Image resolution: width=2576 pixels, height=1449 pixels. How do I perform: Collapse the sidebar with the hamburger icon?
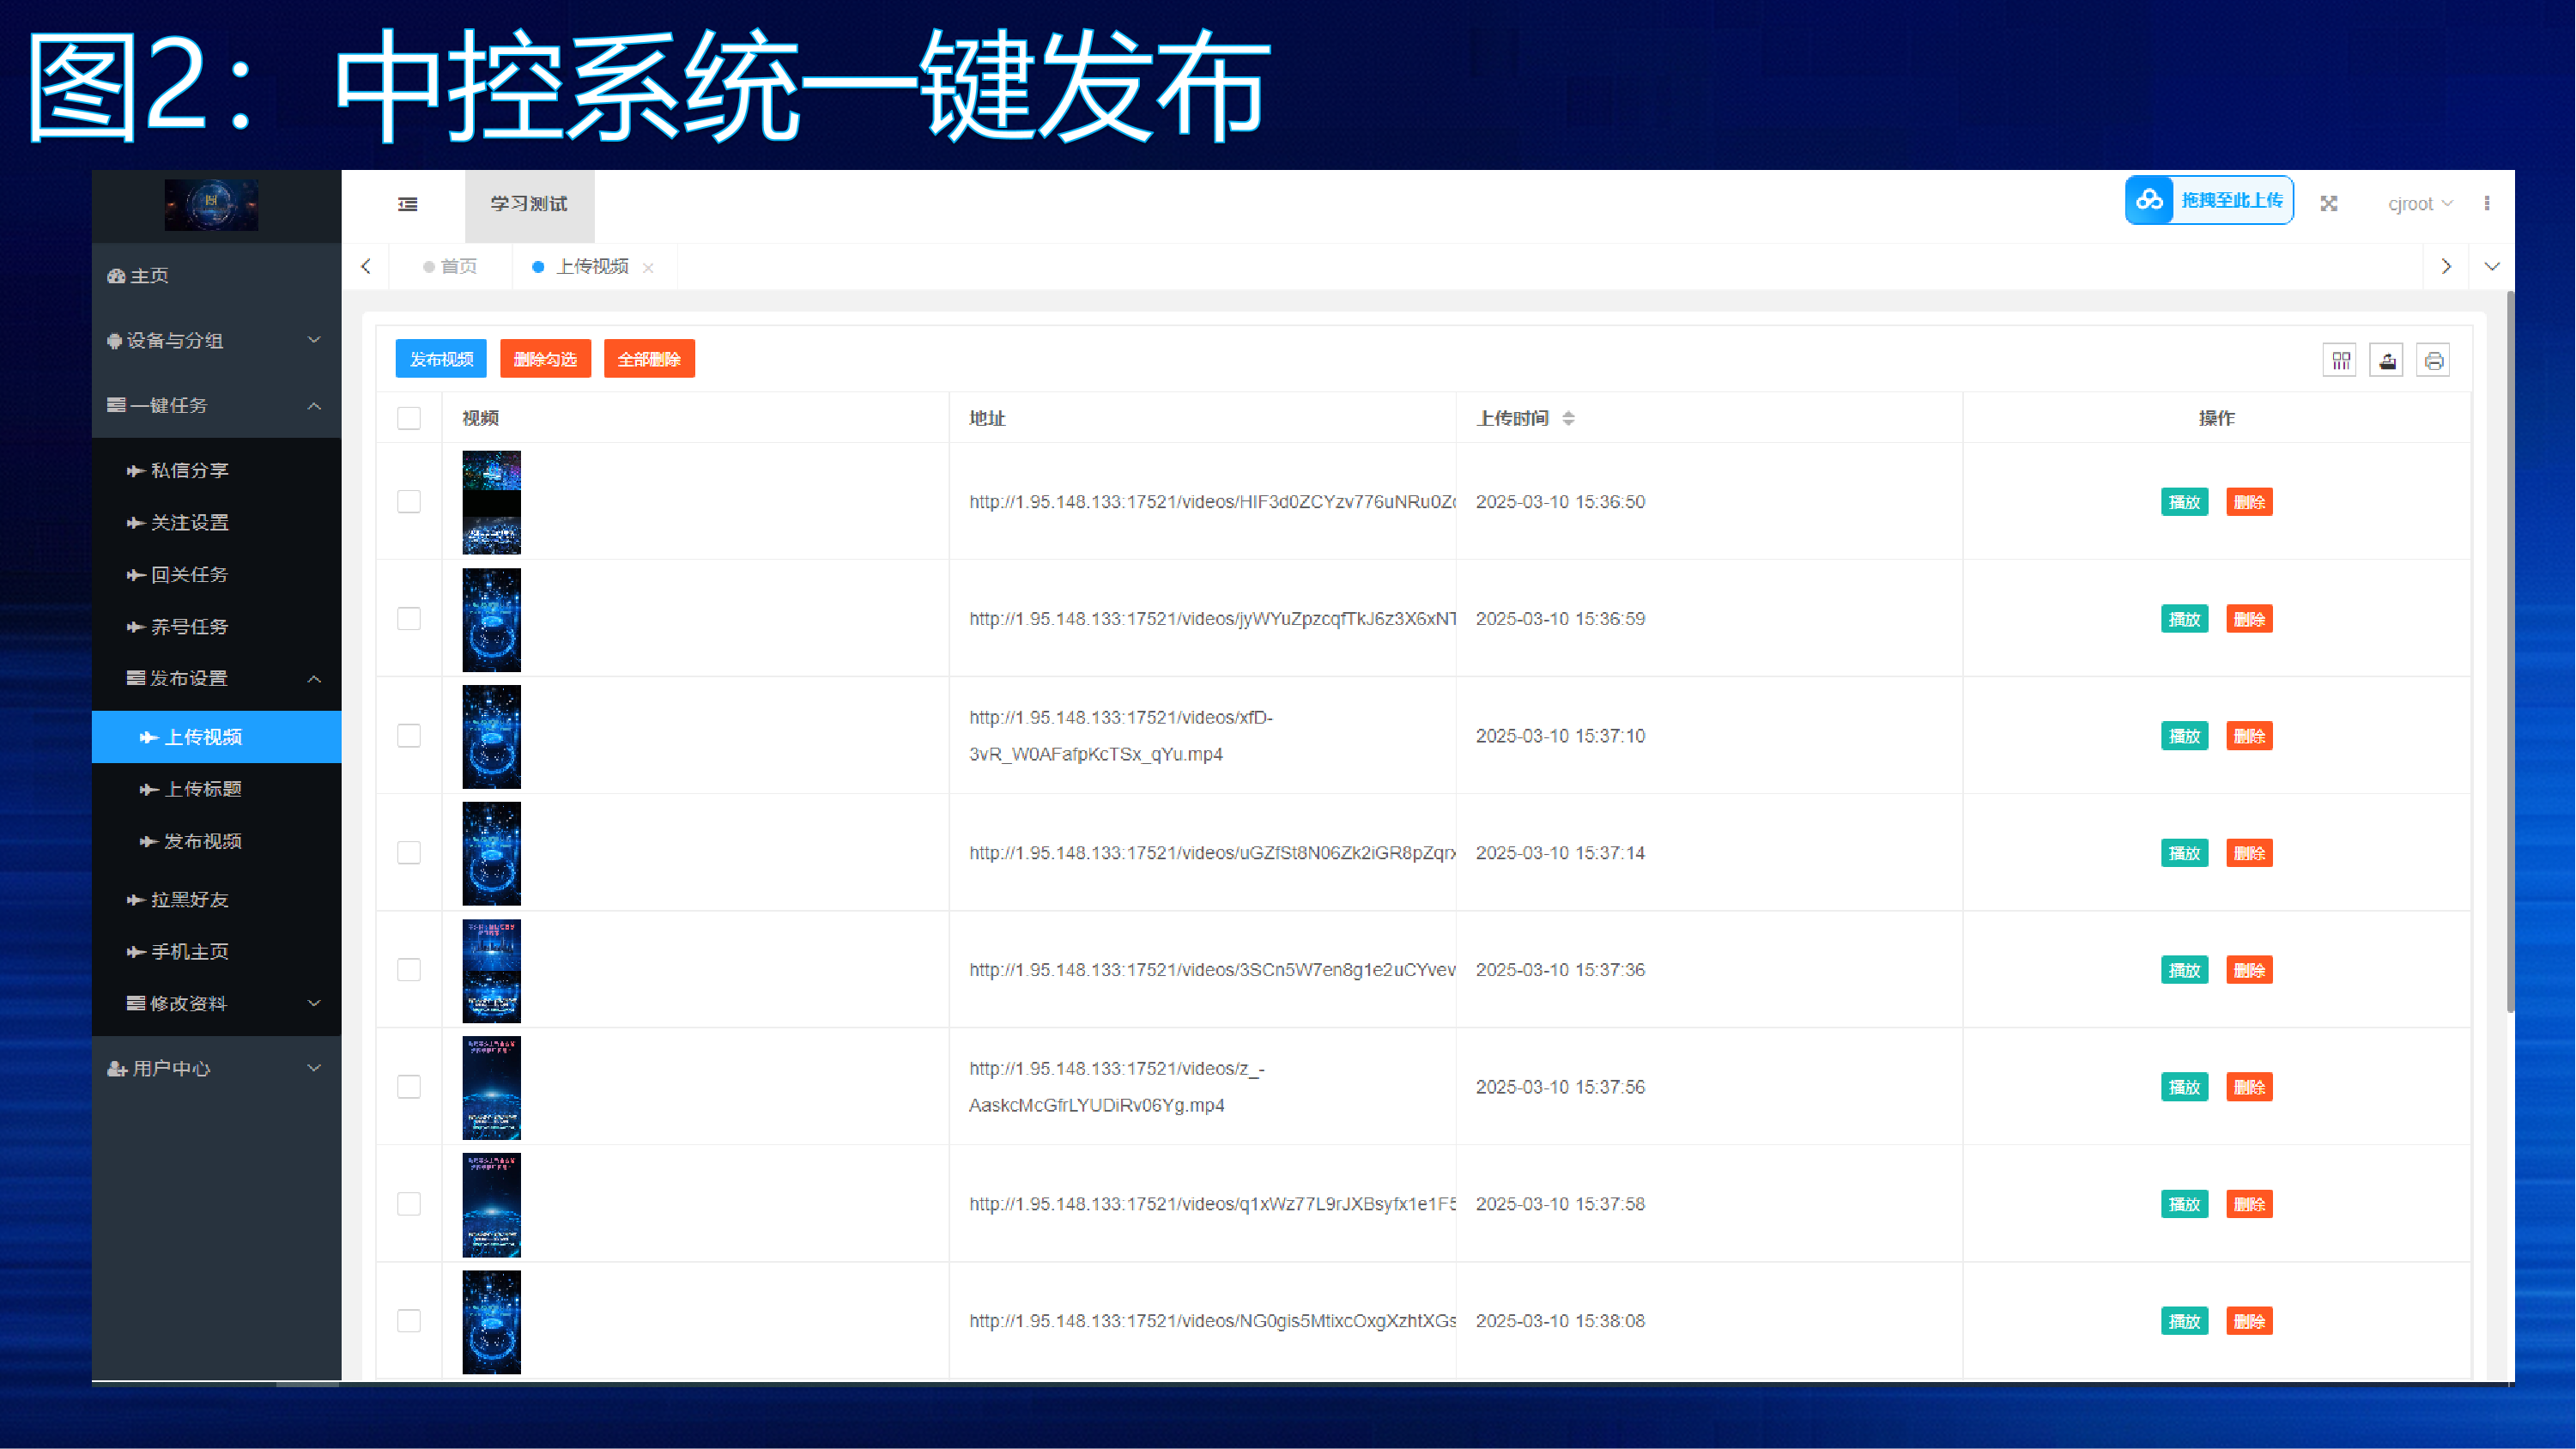click(x=408, y=204)
